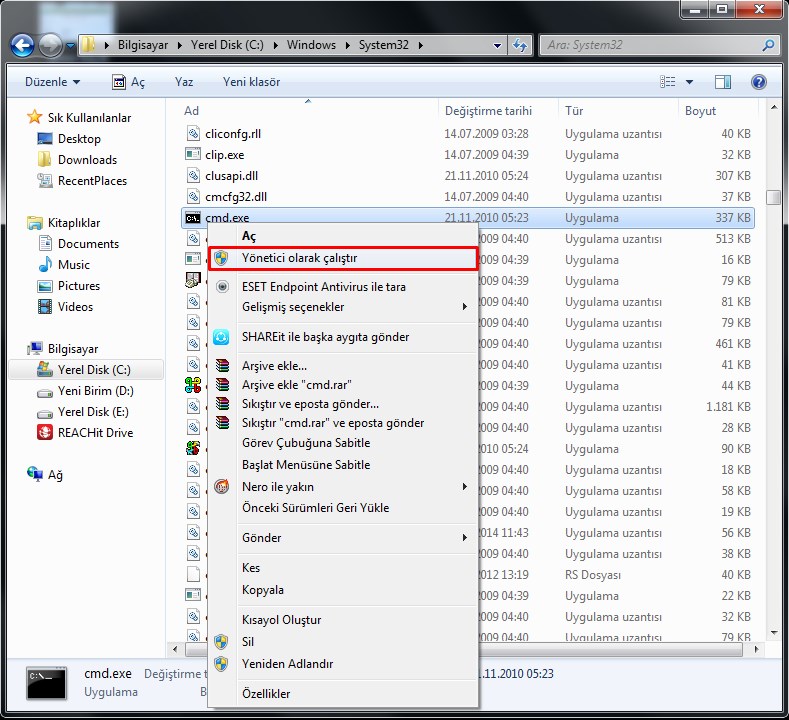
Task: Click the refresh icon beside address bar
Action: coord(520,45)
